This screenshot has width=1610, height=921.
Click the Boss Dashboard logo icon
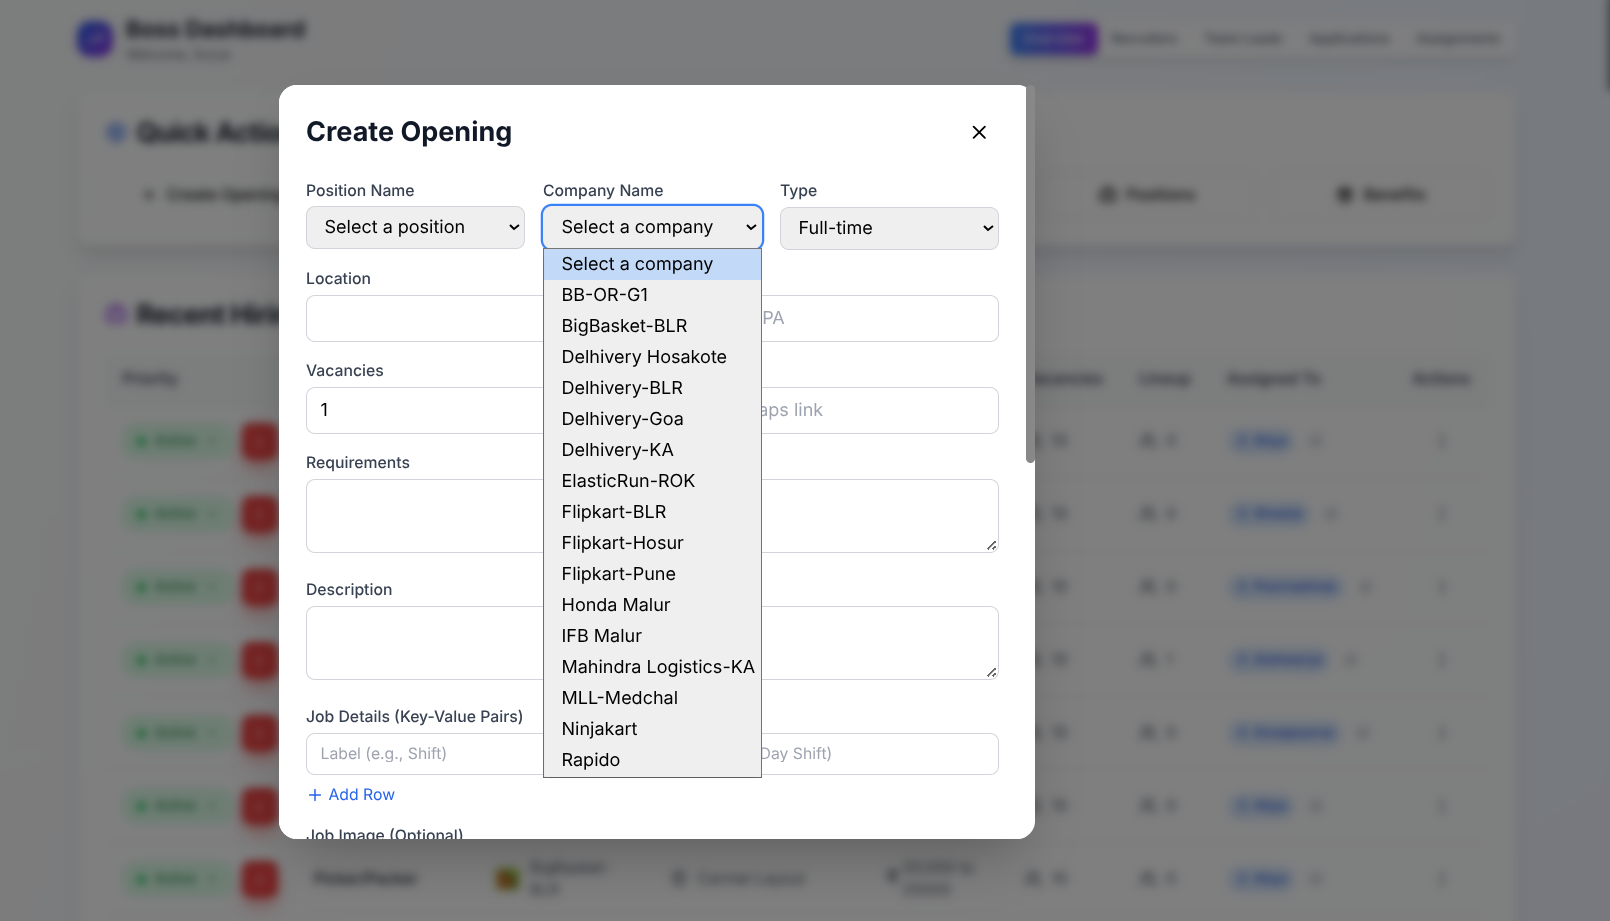pyautogui.click(x=94, y=38)
